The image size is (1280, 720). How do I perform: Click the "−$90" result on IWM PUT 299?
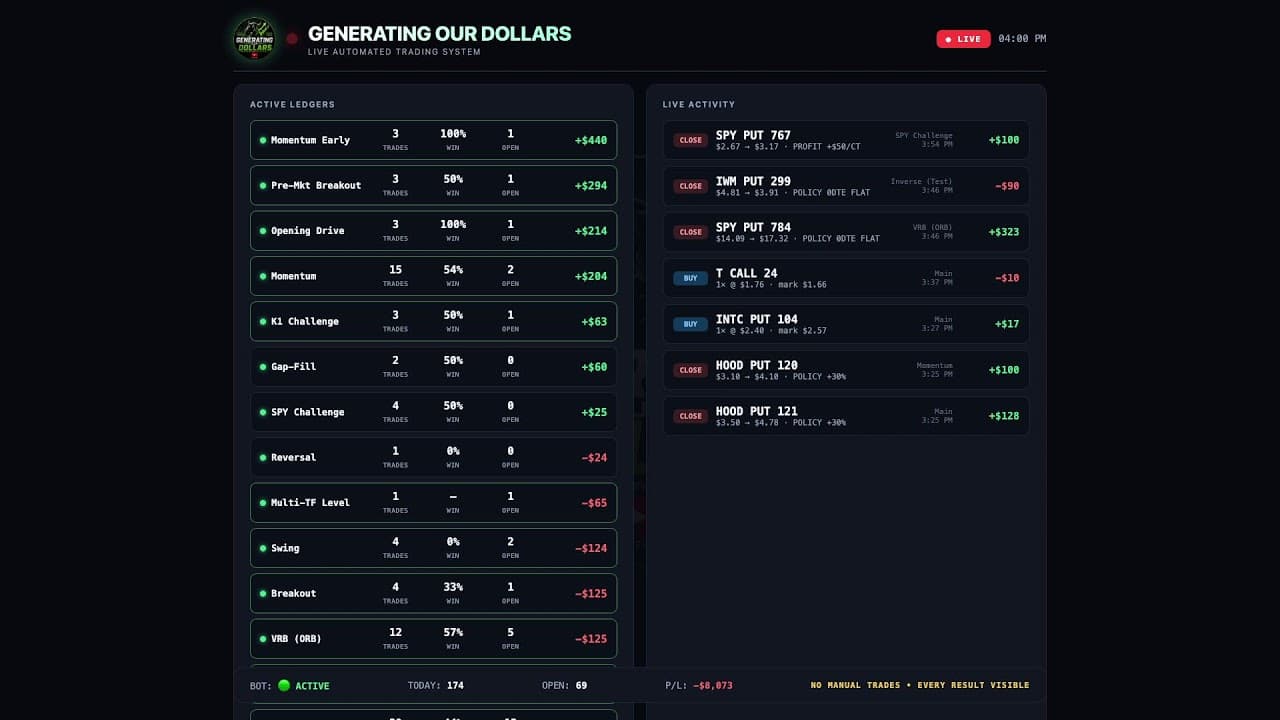pos(1007,186)
